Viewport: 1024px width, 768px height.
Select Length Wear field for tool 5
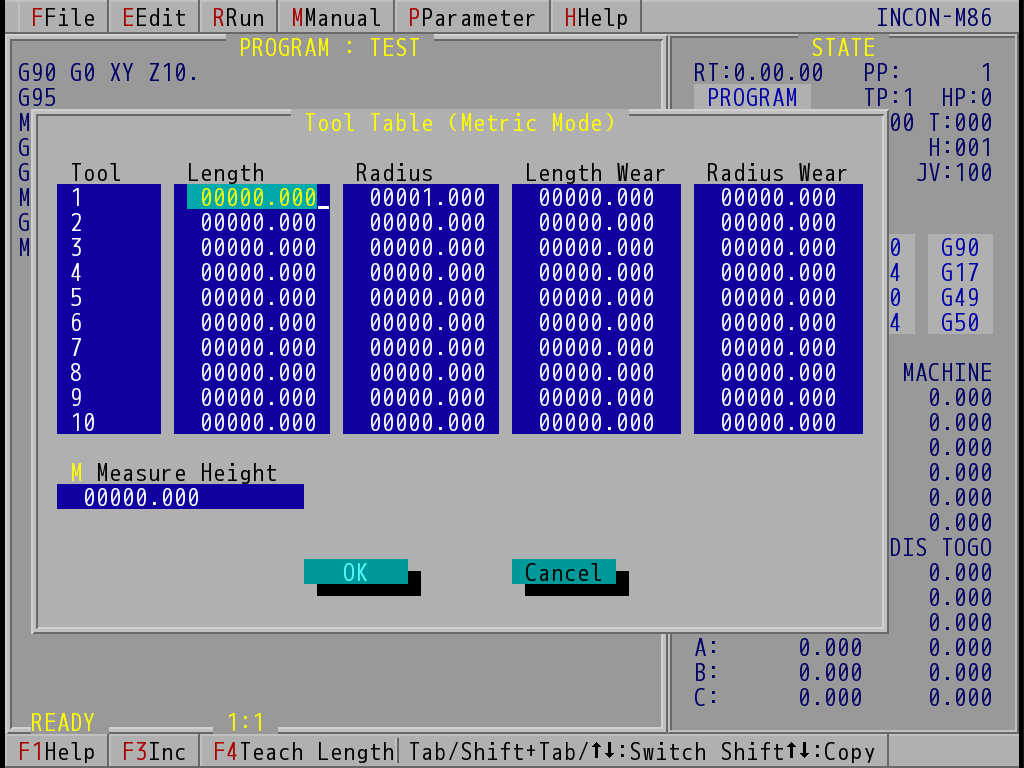pyautogui.click(x=596, y=297)
